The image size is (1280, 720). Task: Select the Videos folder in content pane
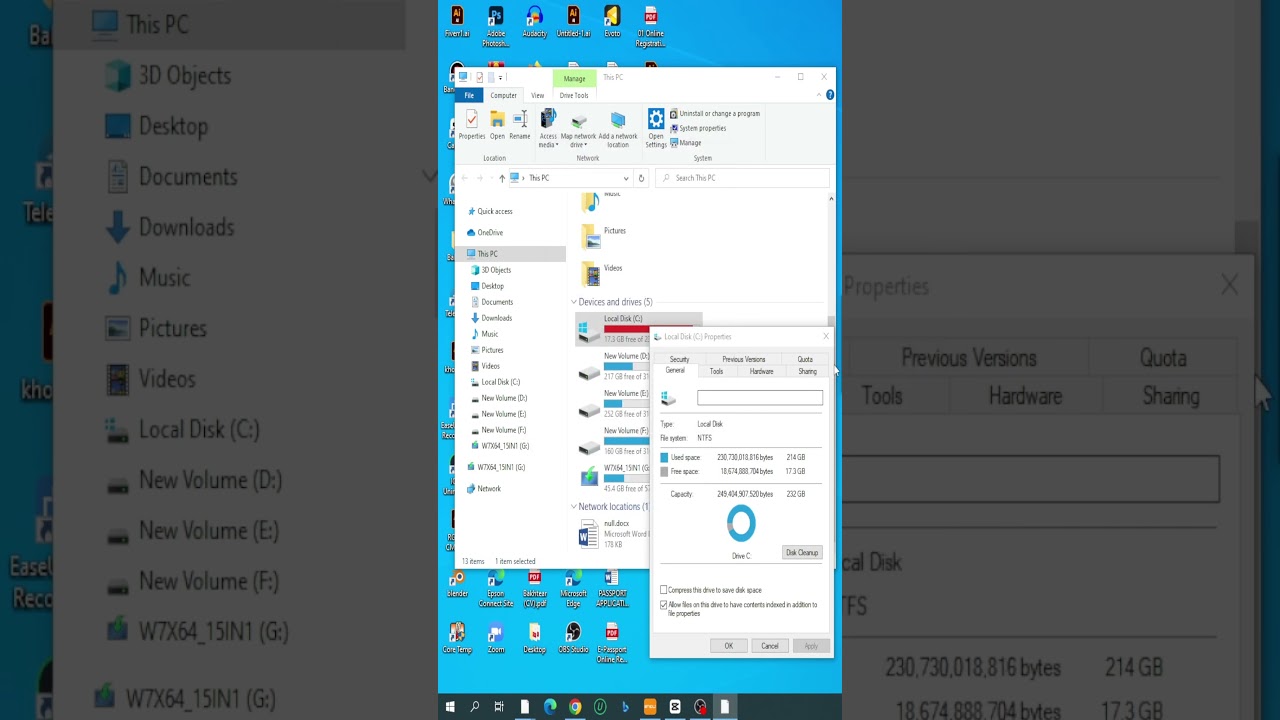coord(601,272)
